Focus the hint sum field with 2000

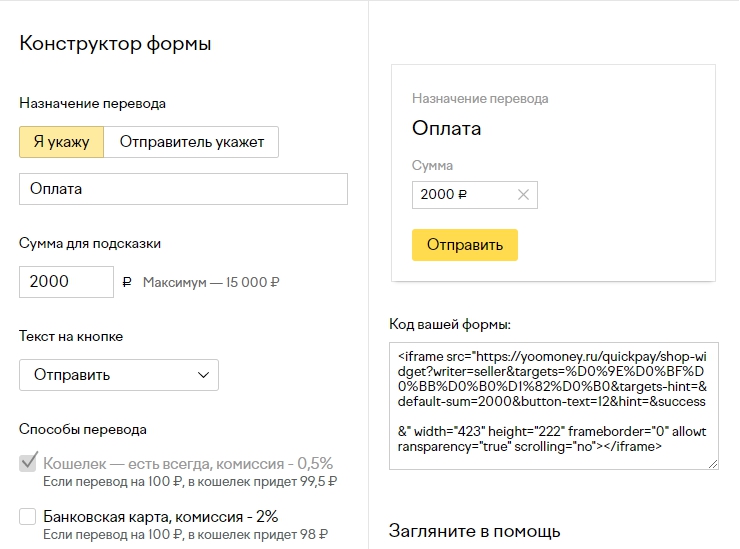(x=66, y=282)
